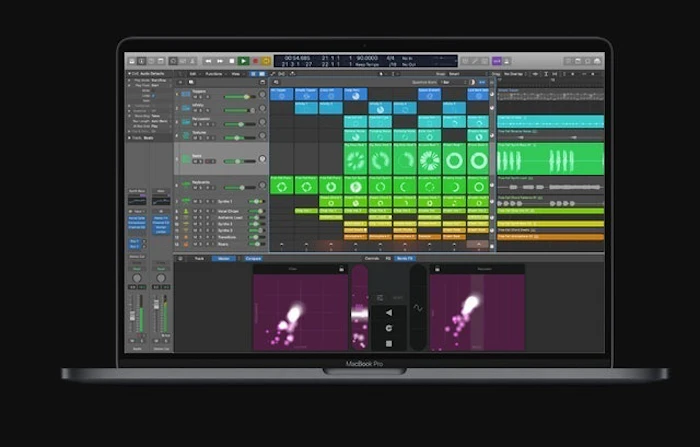Adjust the Toppers track volume slider
Screen dimensions: 700x447
coord(239,96)
